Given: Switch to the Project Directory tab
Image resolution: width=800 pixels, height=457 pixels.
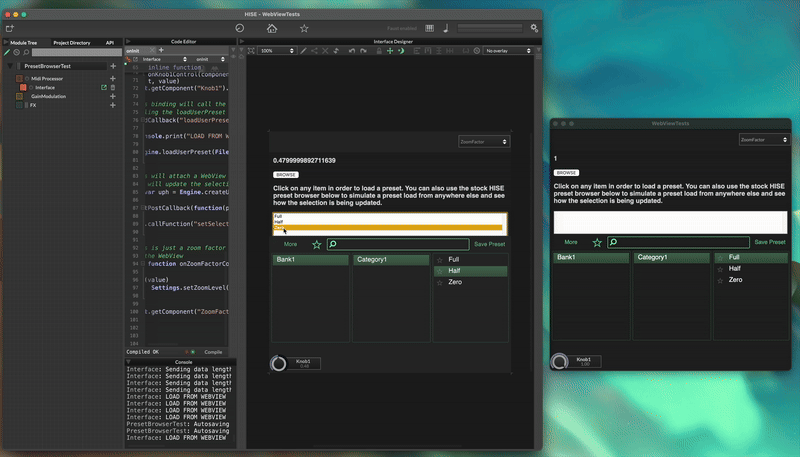Looking at the screenshot, I should coord(71,42).
